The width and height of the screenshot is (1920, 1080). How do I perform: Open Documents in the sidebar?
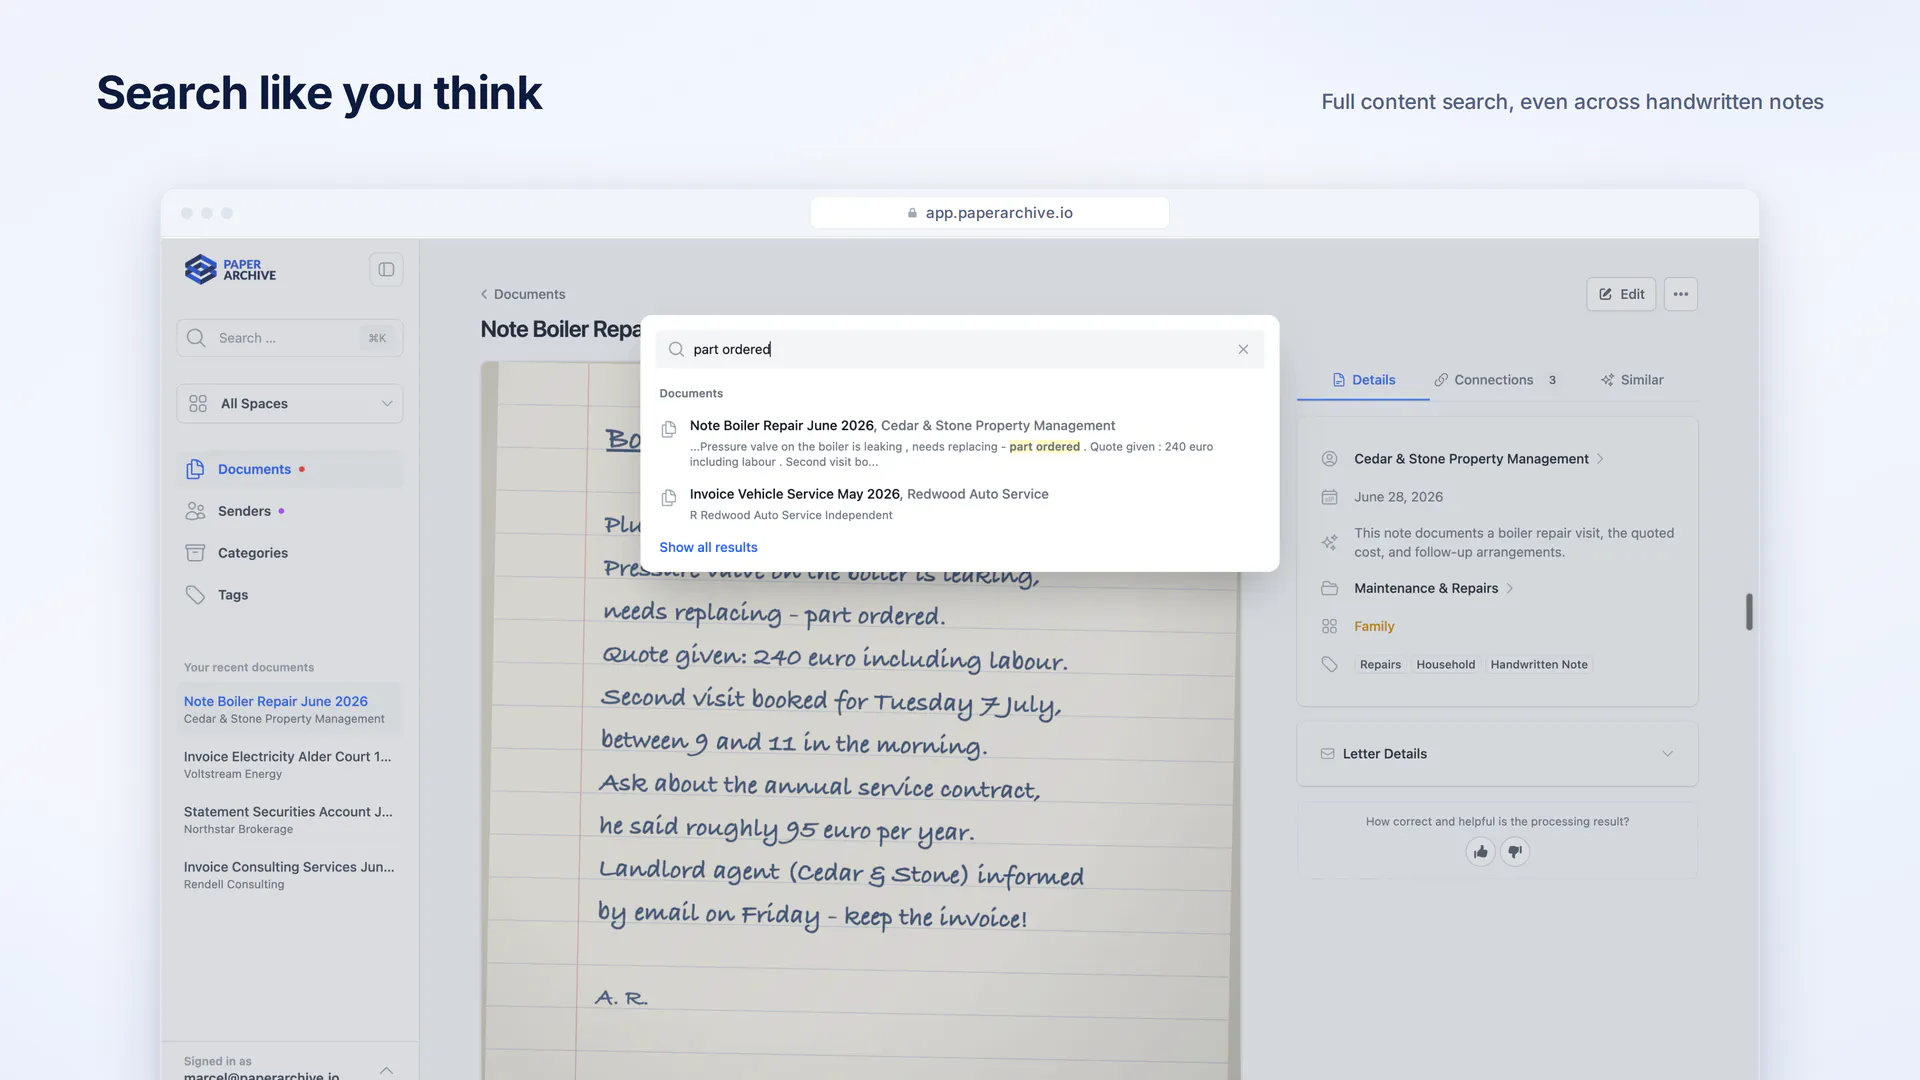click(290, 469)
